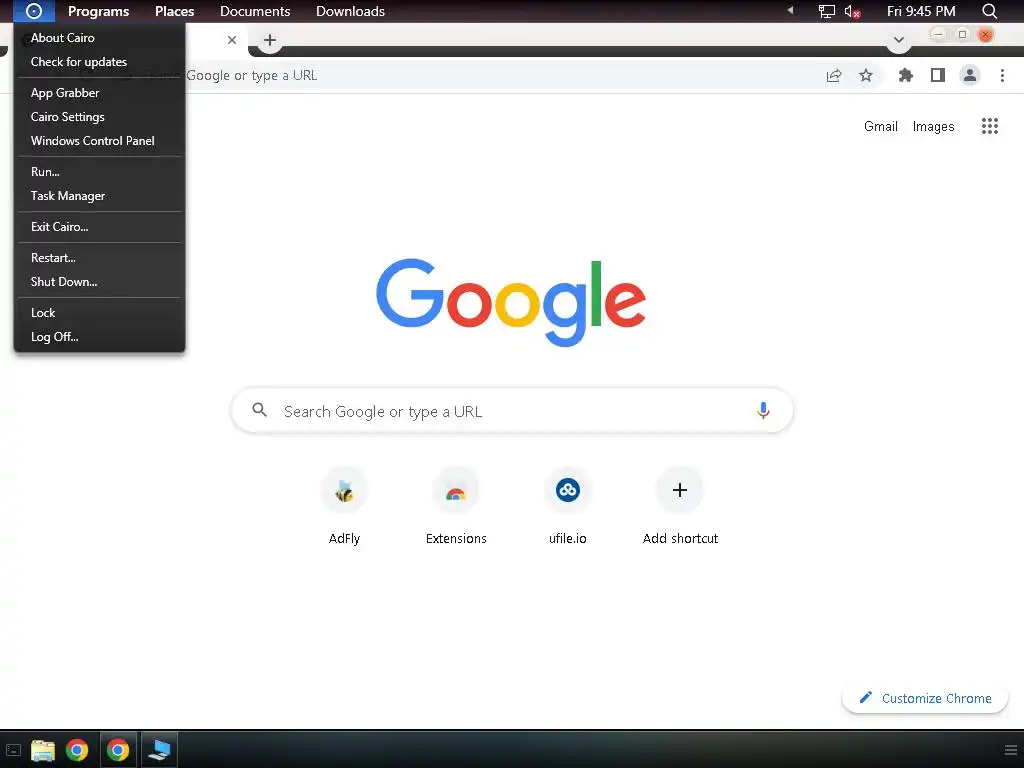
Task: Select Check for updates
Action: pyautogui.click(x=99, y=62)
